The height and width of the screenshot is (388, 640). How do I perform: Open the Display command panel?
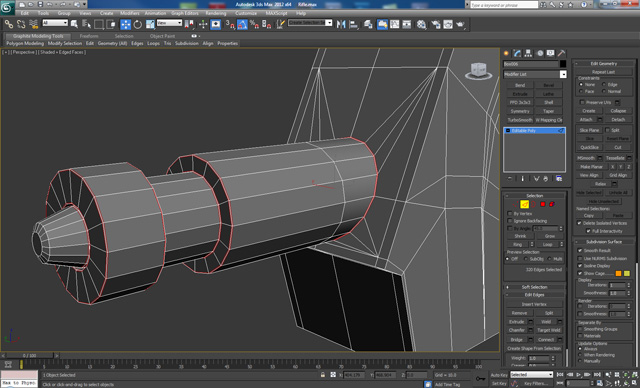click(x=551, y=53)
